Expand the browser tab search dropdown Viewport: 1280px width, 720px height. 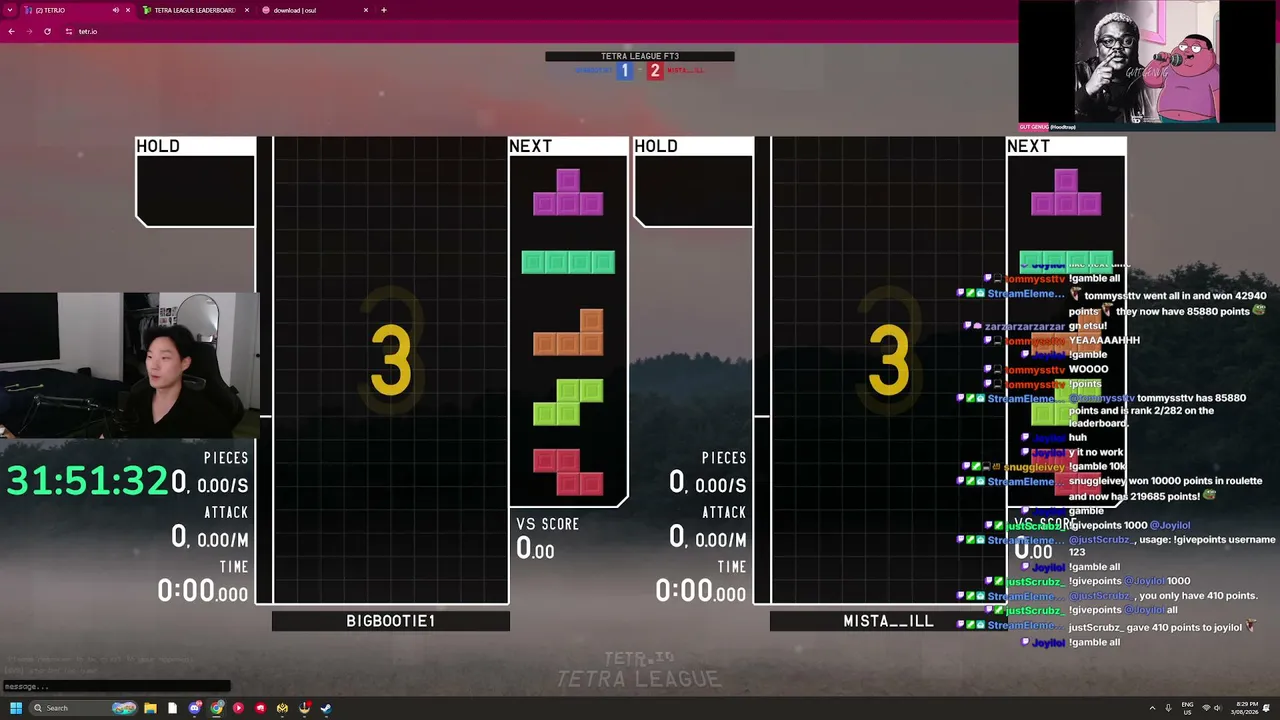click(10, 10)
